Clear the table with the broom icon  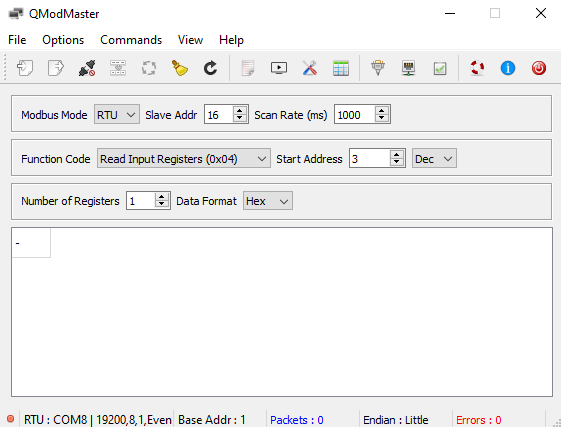coord(180,68)
